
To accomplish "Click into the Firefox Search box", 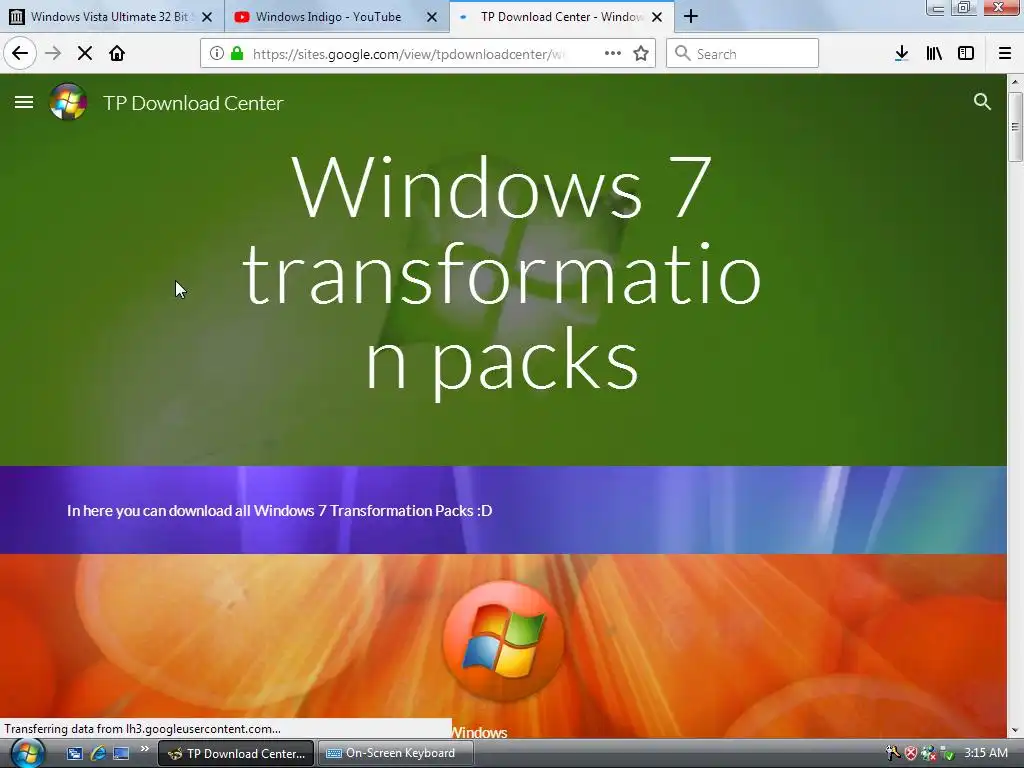I will tap(743, 54).
